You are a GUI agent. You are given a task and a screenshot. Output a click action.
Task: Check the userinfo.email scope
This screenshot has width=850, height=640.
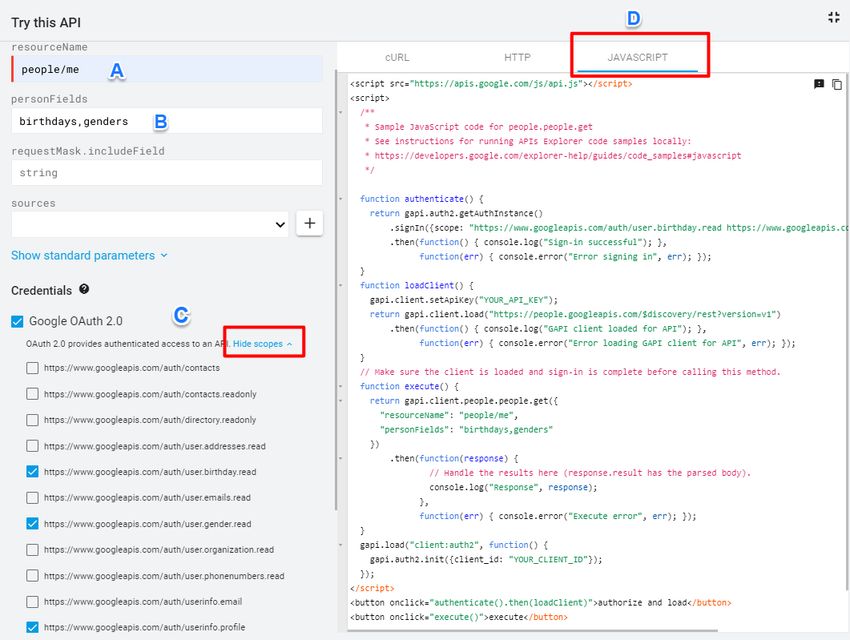pyautogui.click(x=33, y=602)
